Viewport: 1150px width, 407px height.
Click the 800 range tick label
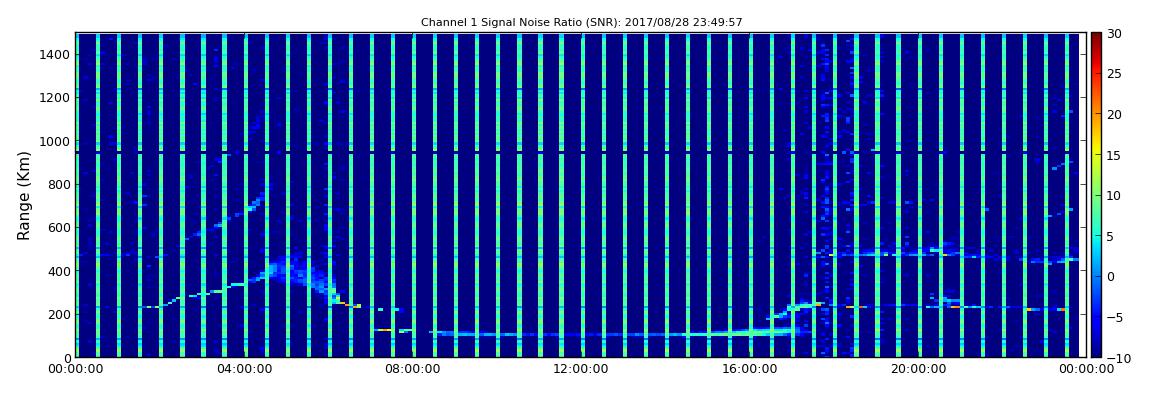pyautogui.click(x=59, y=184)
